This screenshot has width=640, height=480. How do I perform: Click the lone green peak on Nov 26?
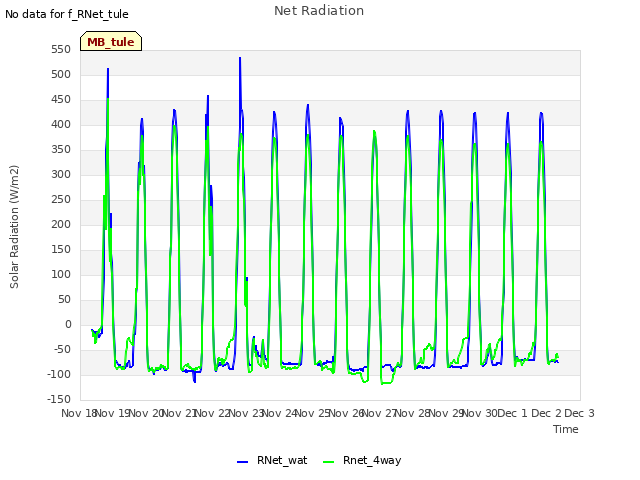coord(374,132)
